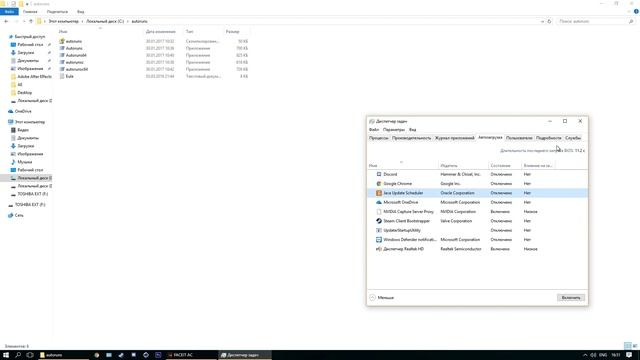Image resolution: width=640 pixels, height=360 pixels.
Task: Switch to the Процессы tab
Action: tap(378, 138)
